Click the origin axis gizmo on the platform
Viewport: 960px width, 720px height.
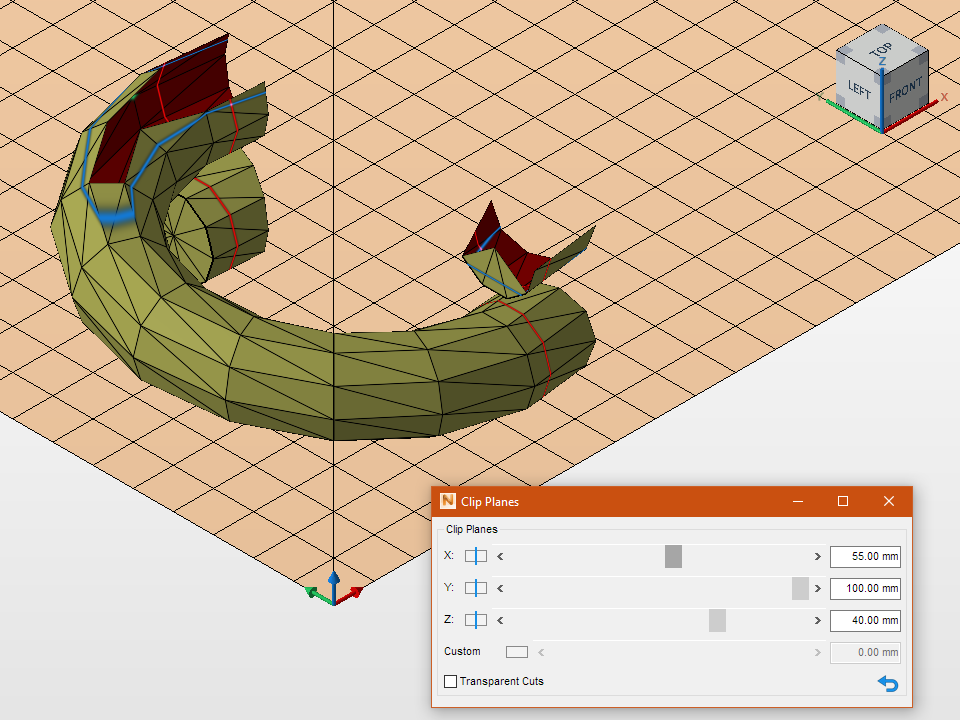coord(334,591)
